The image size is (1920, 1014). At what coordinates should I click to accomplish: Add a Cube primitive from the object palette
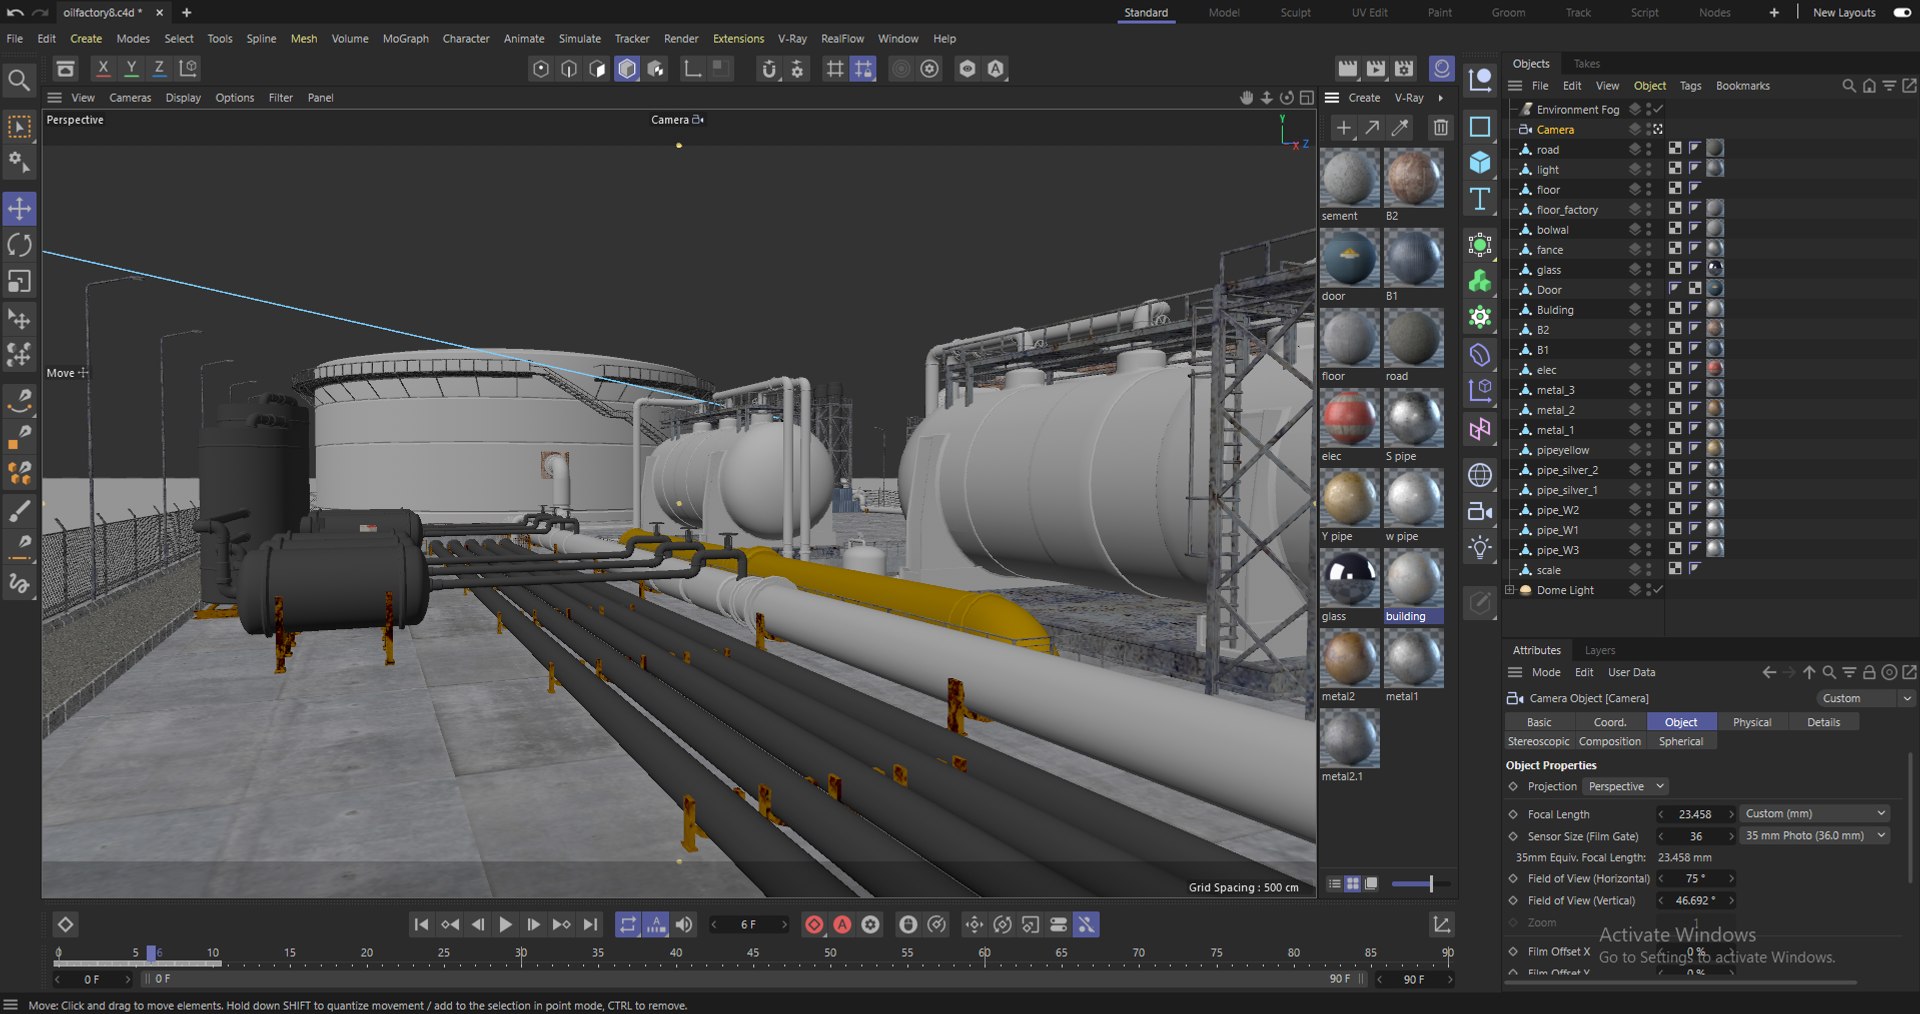pyautogui.click(x=1480, y=162)
